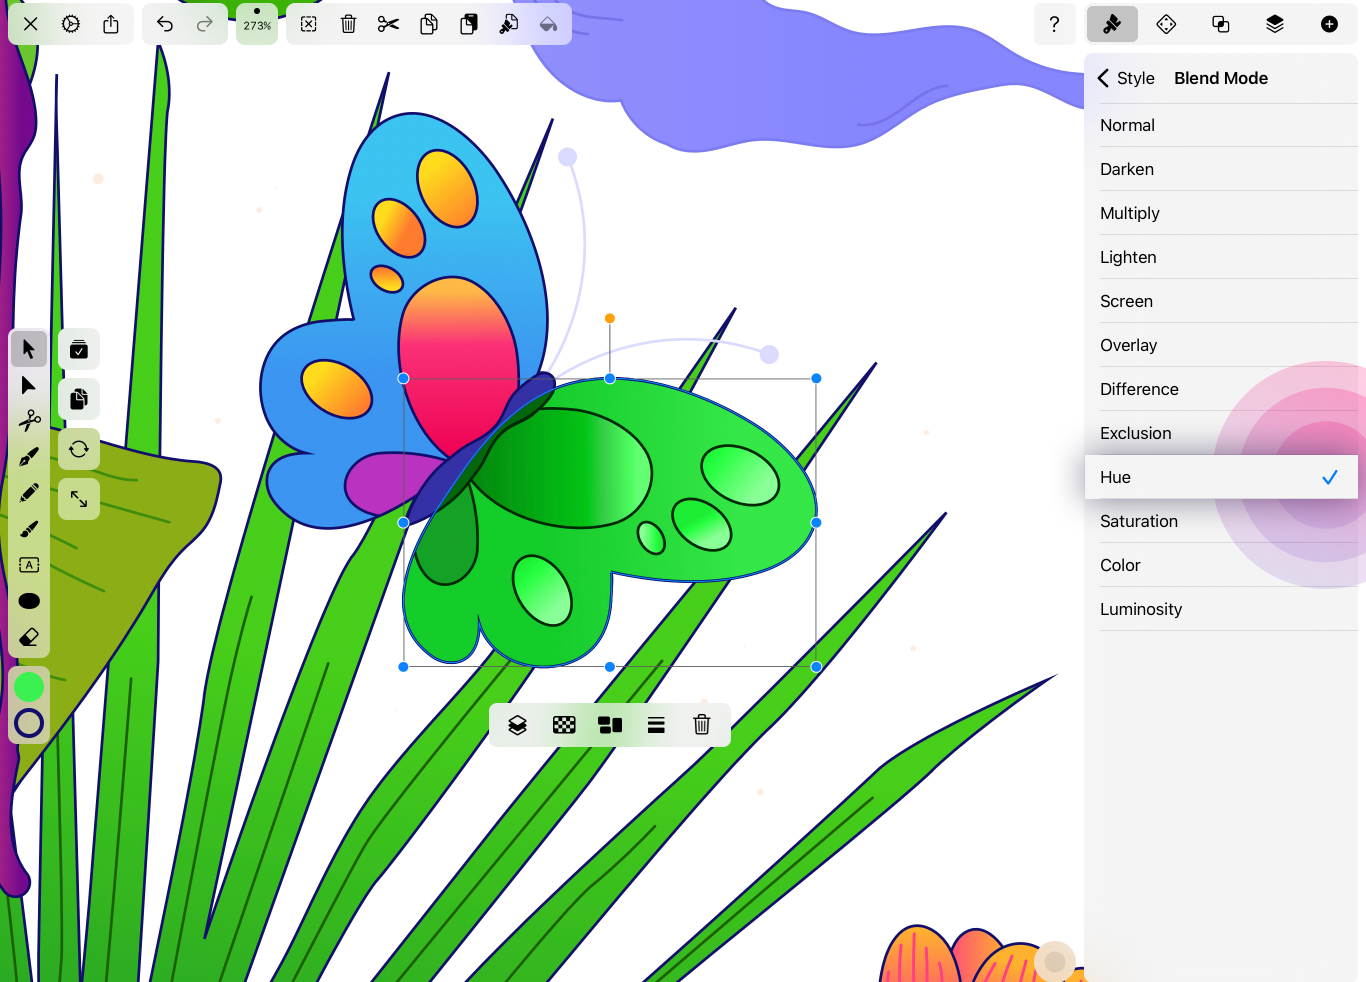
Task: Pick the Eraser tool
Action: click(x=29, y=637)
